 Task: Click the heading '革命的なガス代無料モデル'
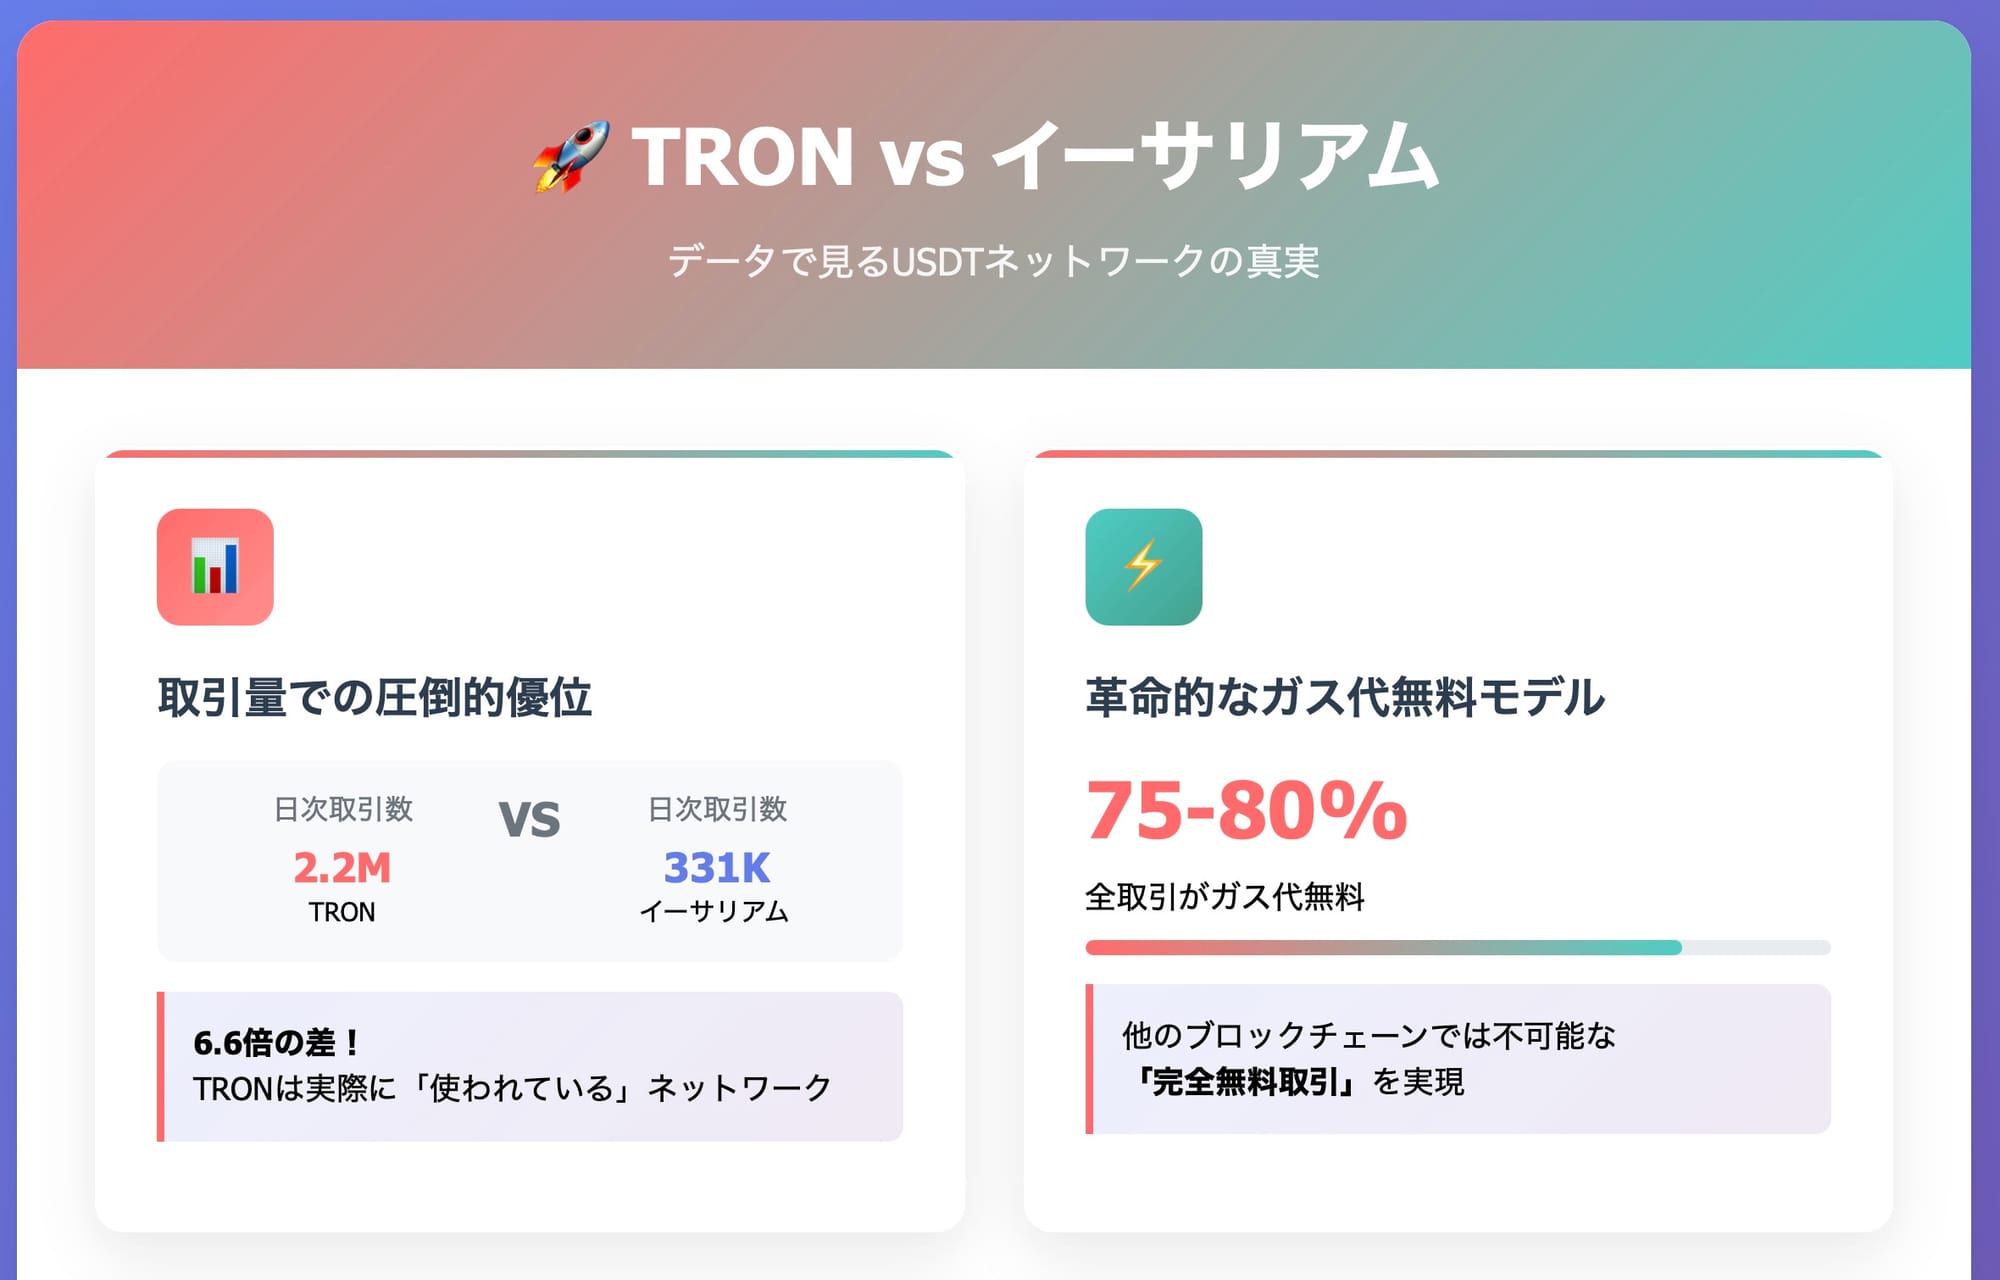(x=1345, y=697)
